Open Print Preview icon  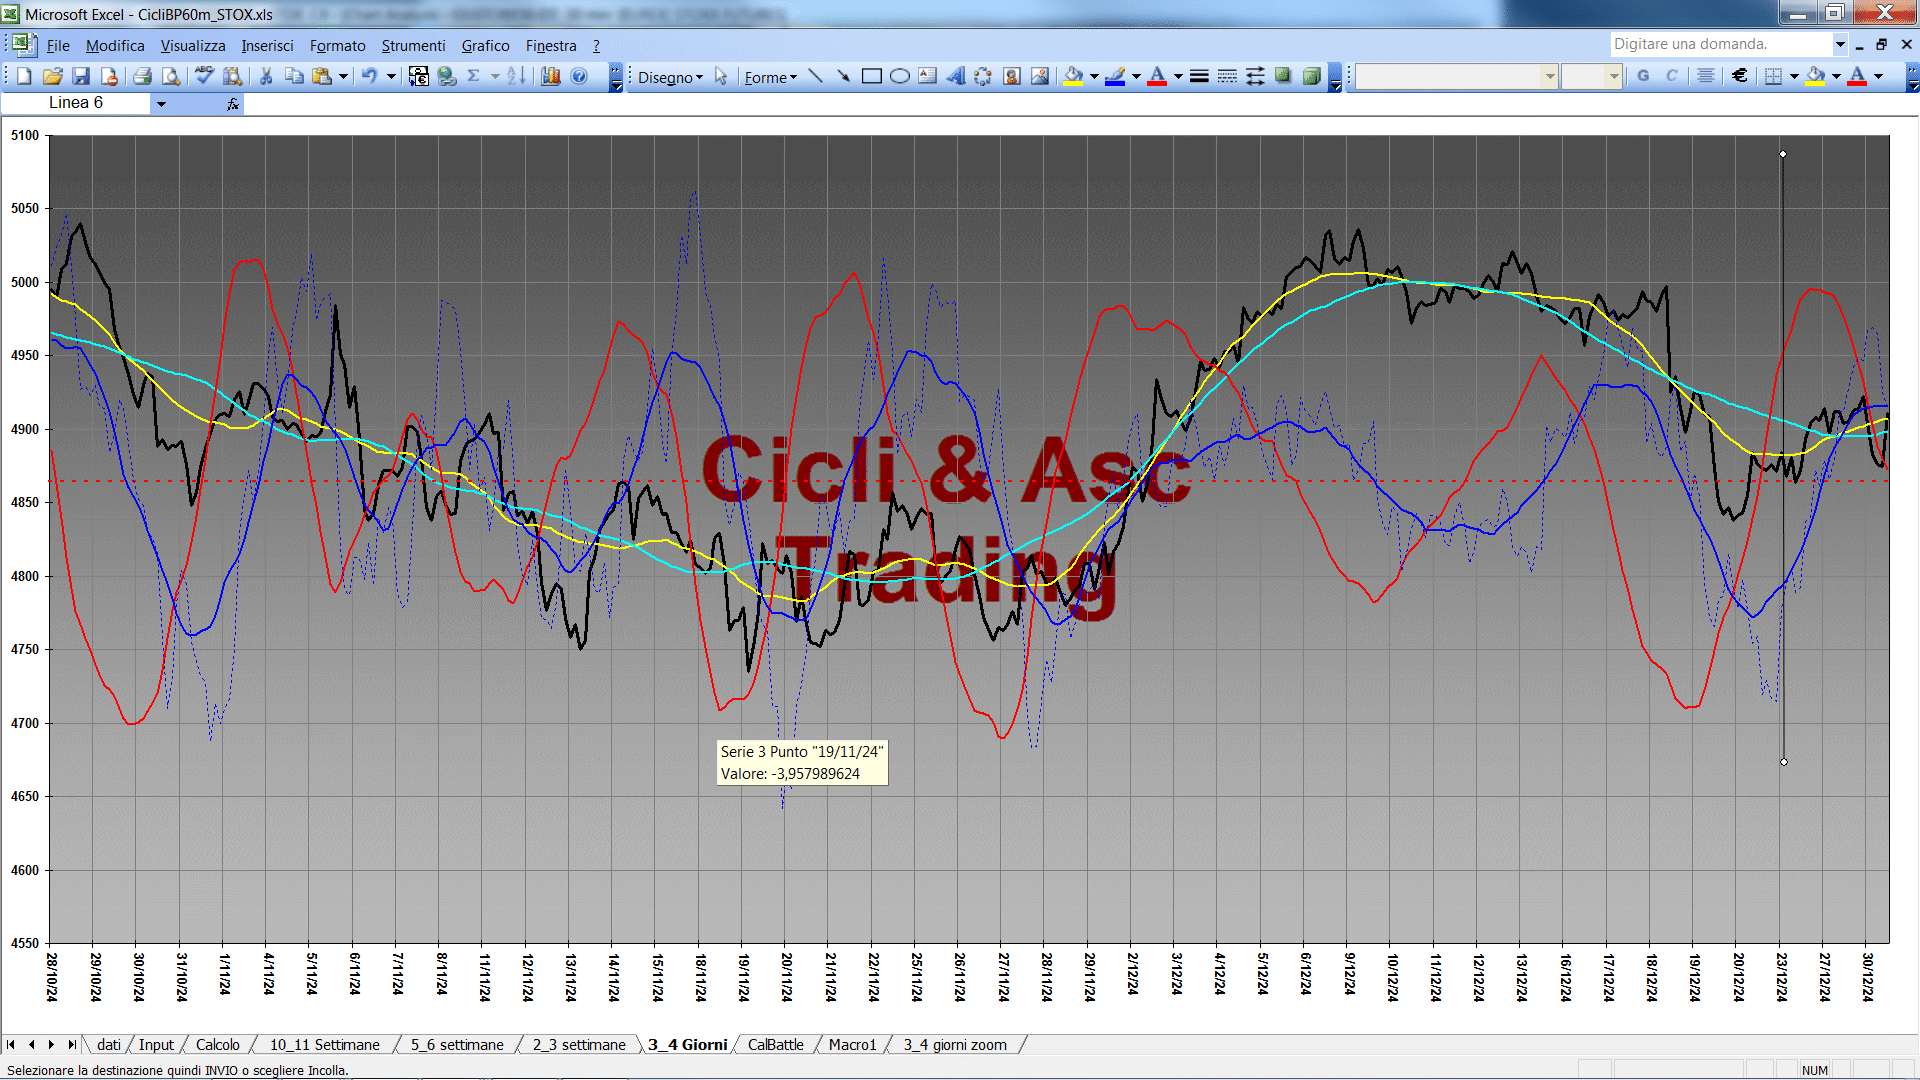click(x=171, y=76)
